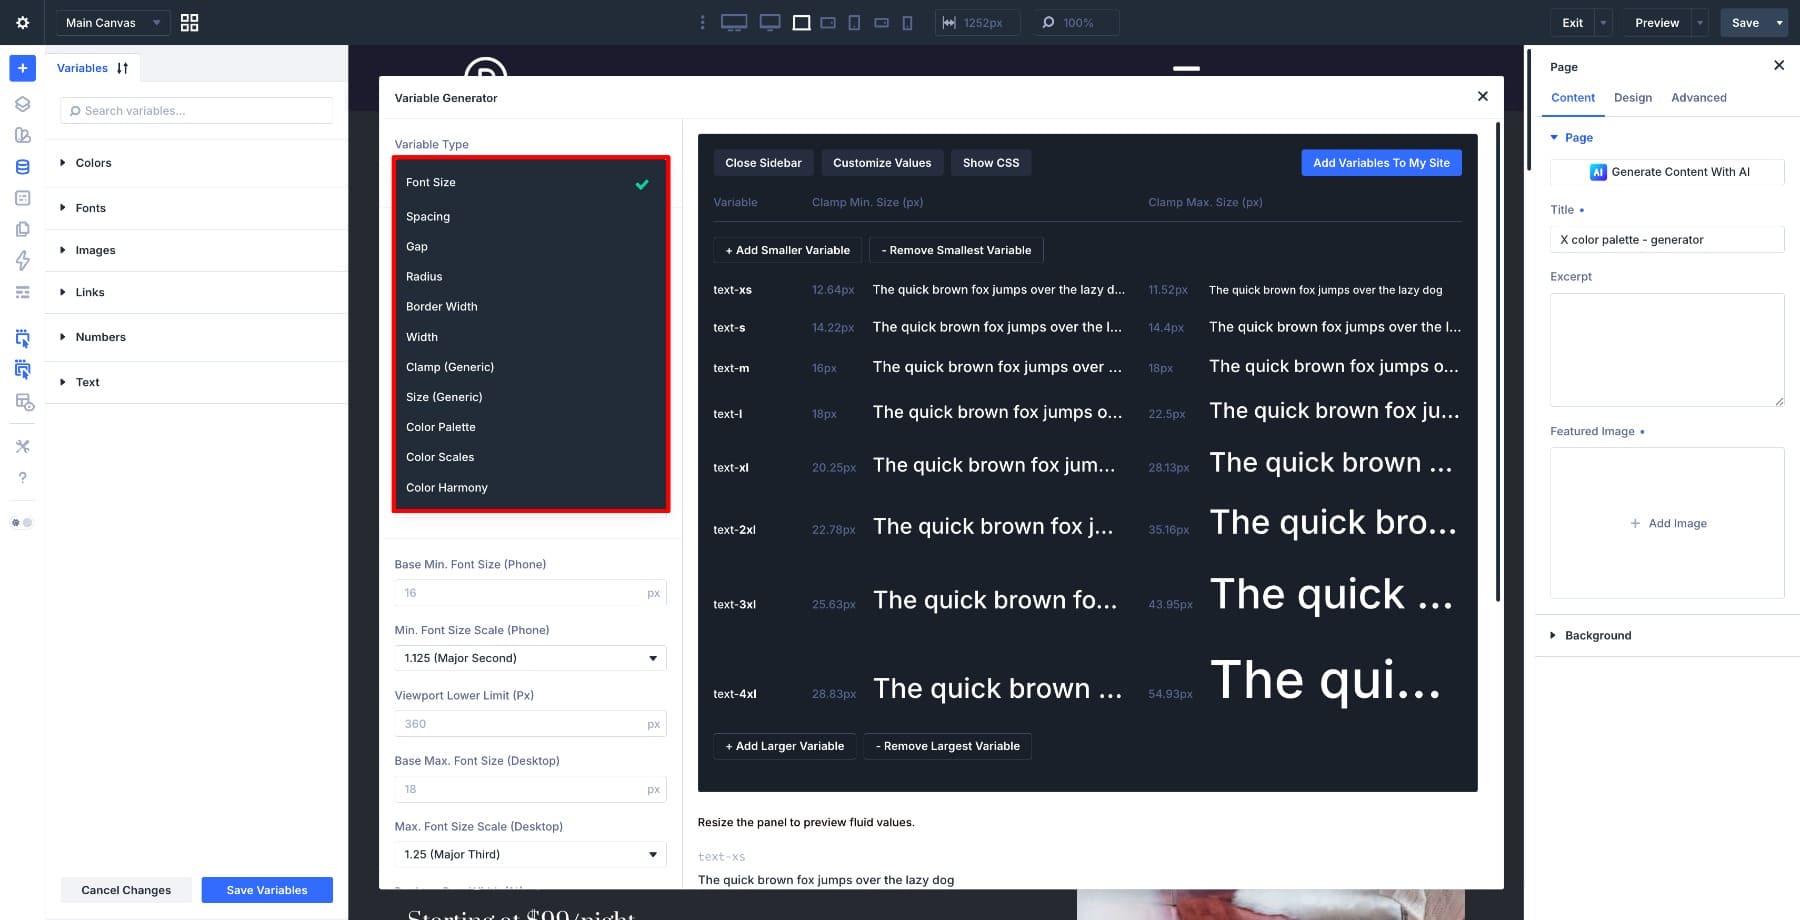The height and width of the screenshot is (920, 1800).
Task: Open the builder settings gear icon
Action: [22, 22]
